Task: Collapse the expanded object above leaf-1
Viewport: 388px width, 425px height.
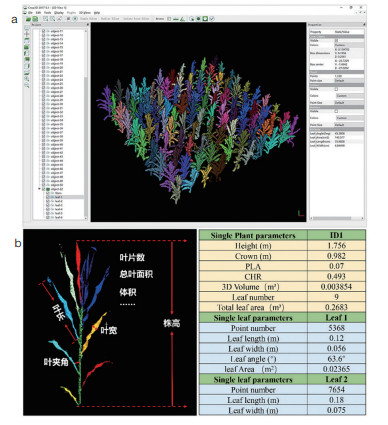Action: pyautogui.click(x=40, y=189)
